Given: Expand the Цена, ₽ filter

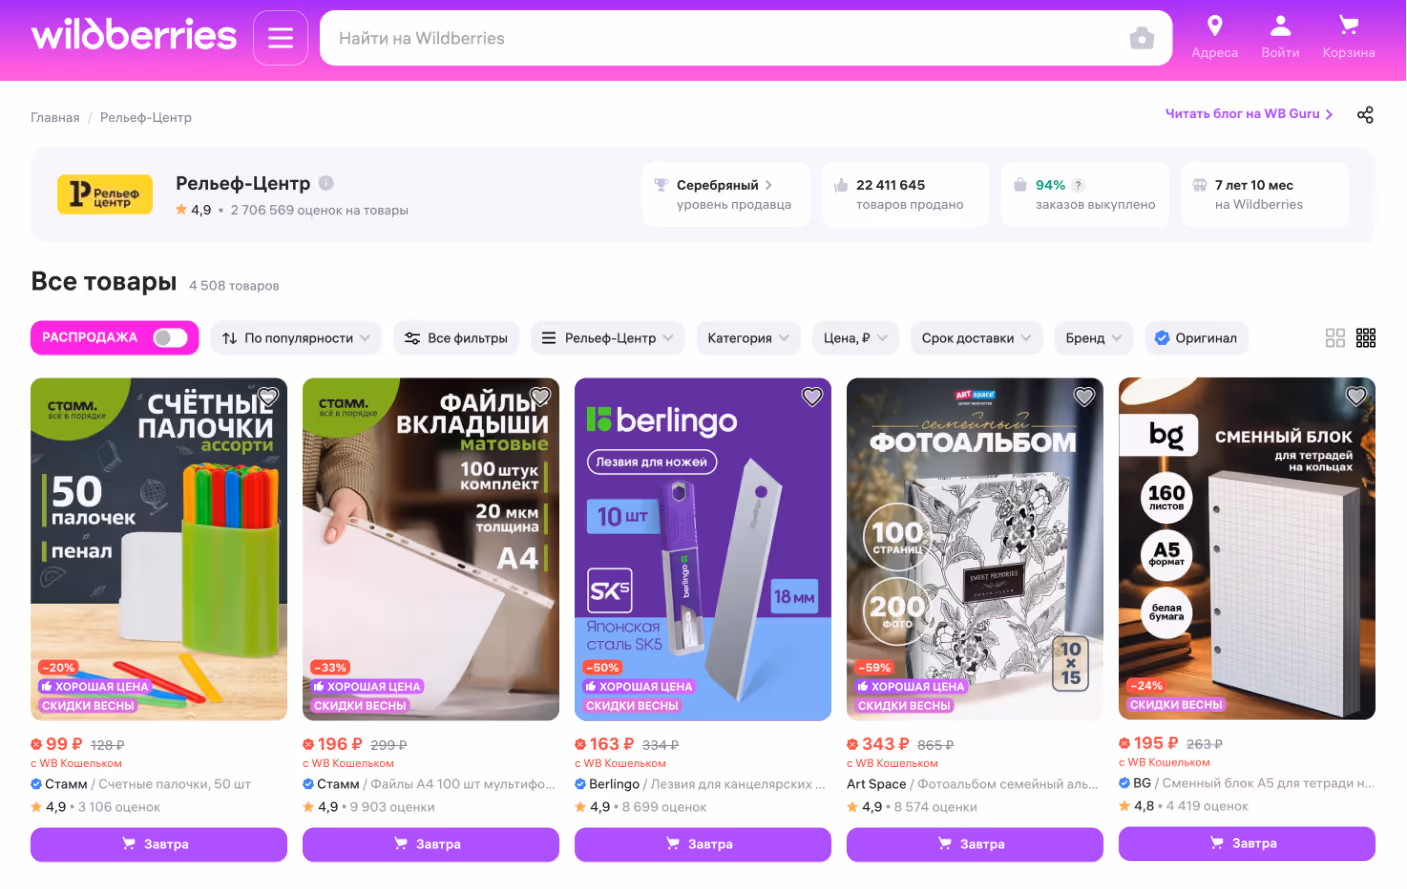Looking at the screenshot, I should (856, 338).
